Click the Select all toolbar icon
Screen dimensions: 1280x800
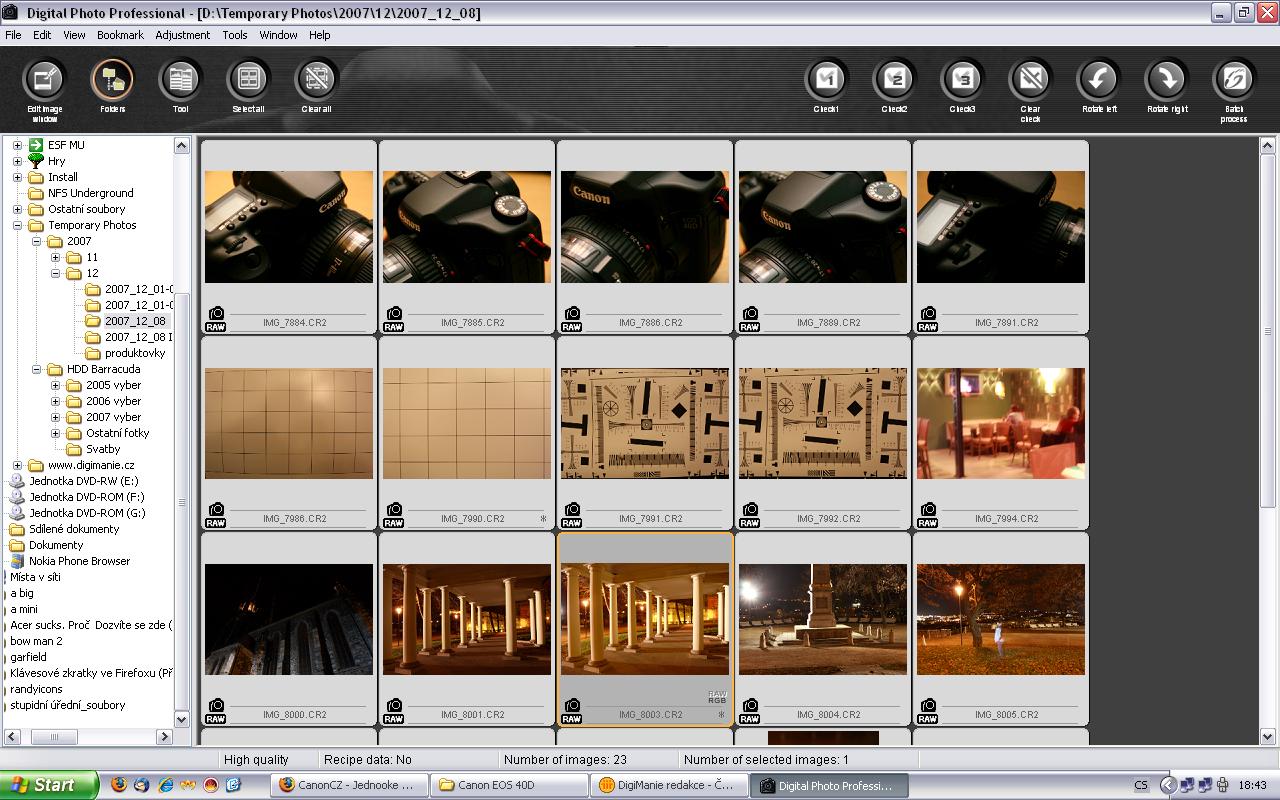(x=248, y=80)
